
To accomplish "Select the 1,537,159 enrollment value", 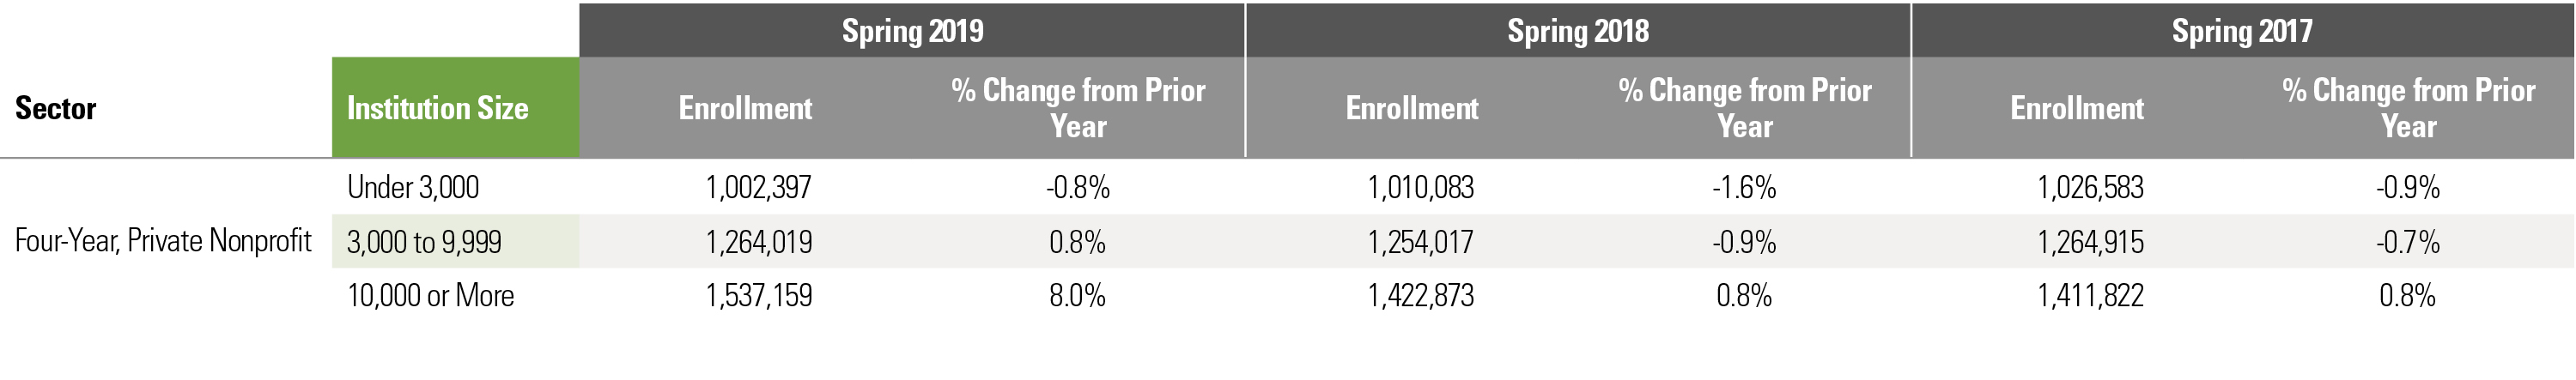I will coord(758,296).
